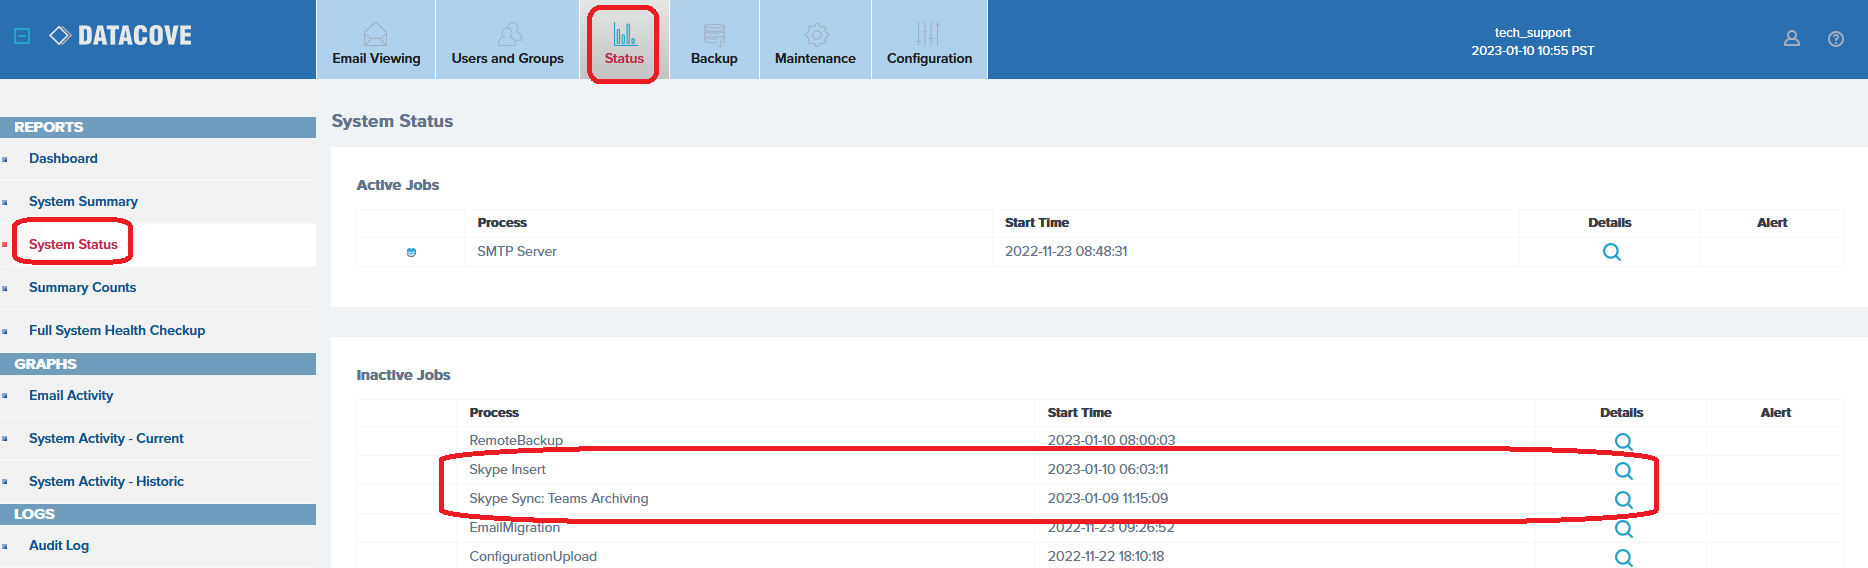
Task: View ConfigurationUpload job details
Action: [x=1623, y=558]
